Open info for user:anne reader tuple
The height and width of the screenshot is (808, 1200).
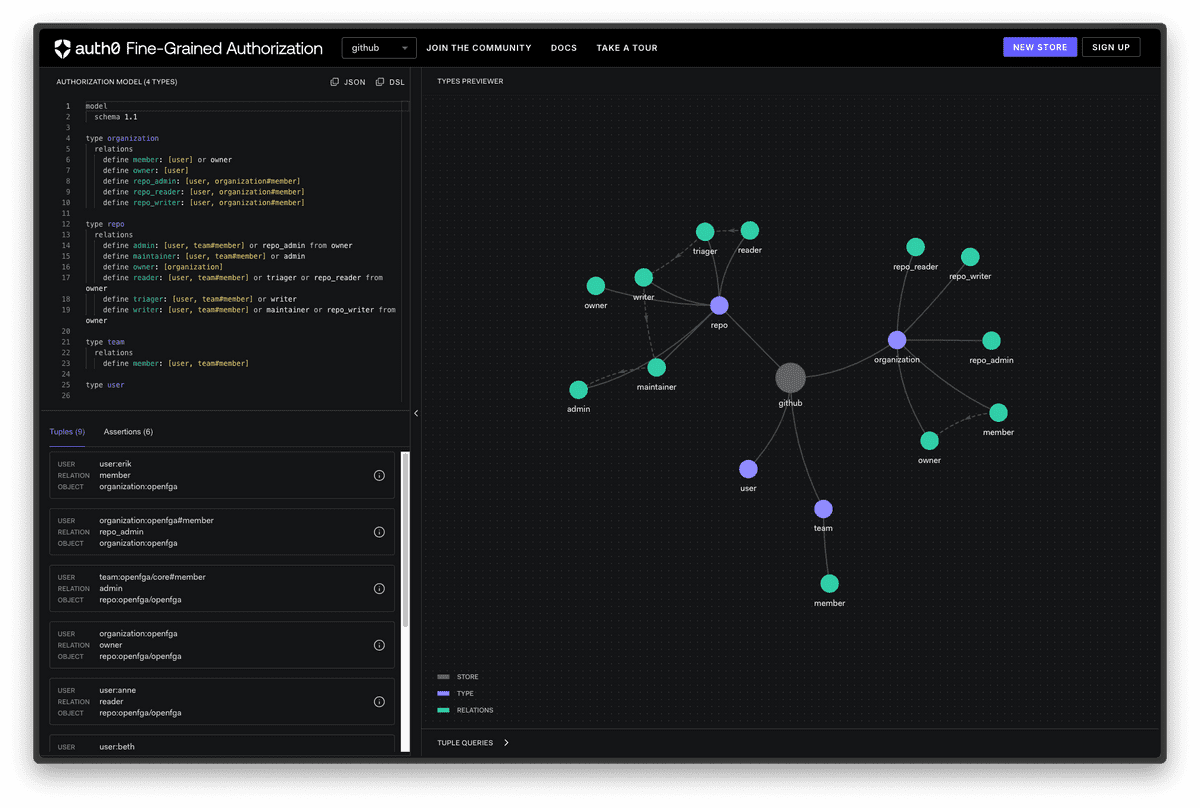point(379,702)
